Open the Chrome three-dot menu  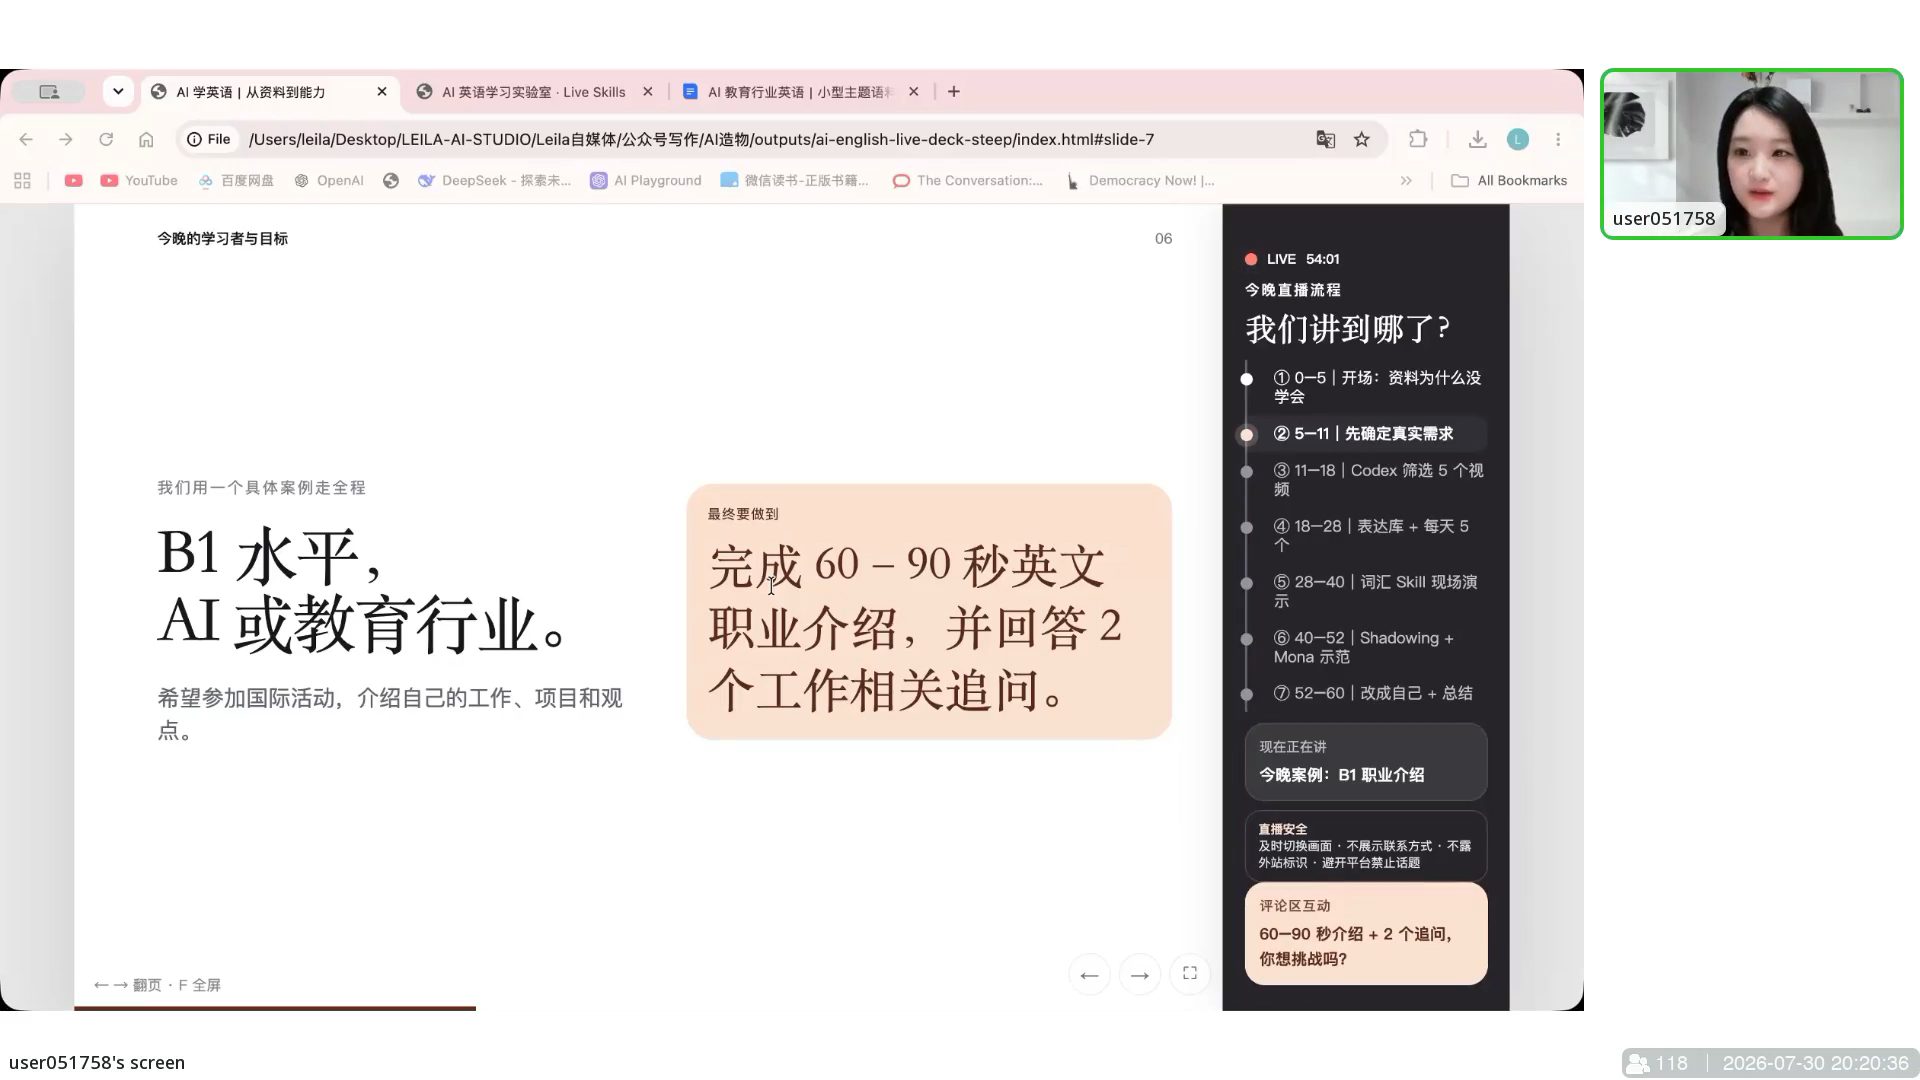[1558, 140]
